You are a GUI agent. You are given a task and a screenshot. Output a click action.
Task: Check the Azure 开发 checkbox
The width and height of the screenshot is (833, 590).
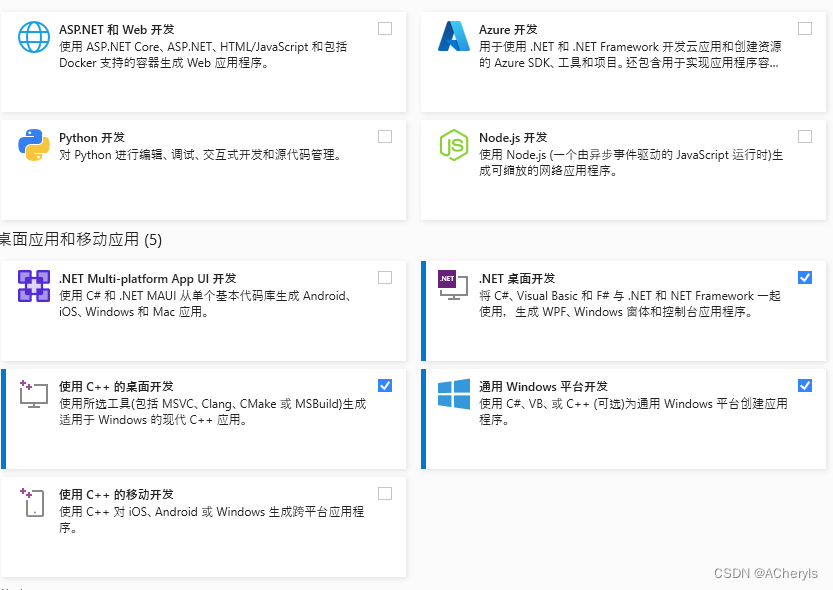[804, 28]
